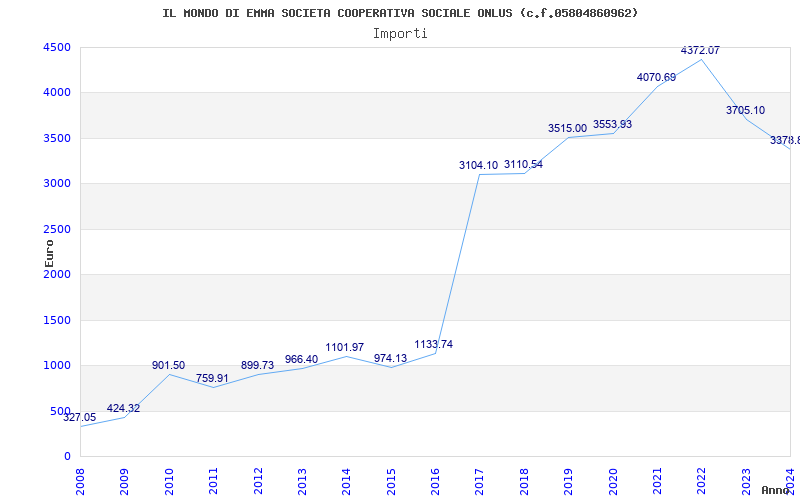Select the 2013 year axis label

pos(302,481)
